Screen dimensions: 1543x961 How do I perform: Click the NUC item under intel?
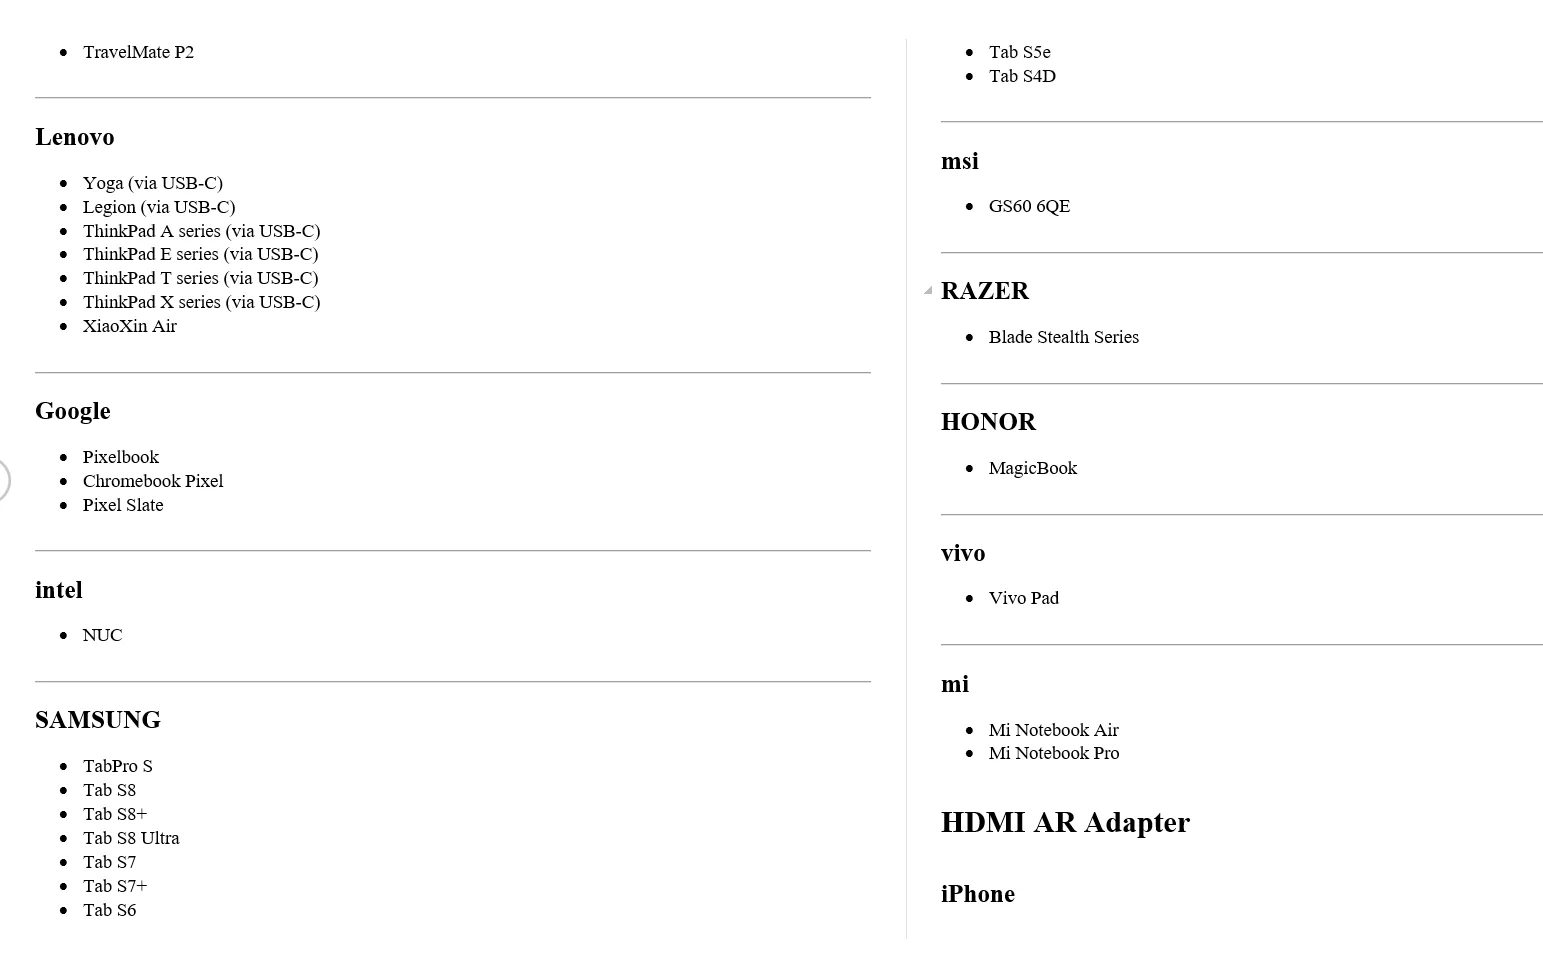[x=103, y=635]
